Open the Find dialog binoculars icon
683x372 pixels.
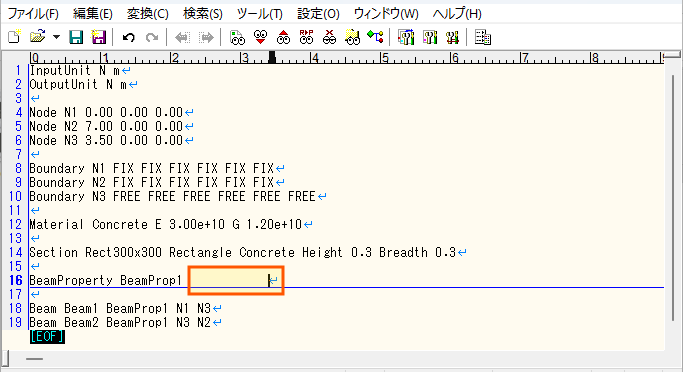[x=237, y=37]
